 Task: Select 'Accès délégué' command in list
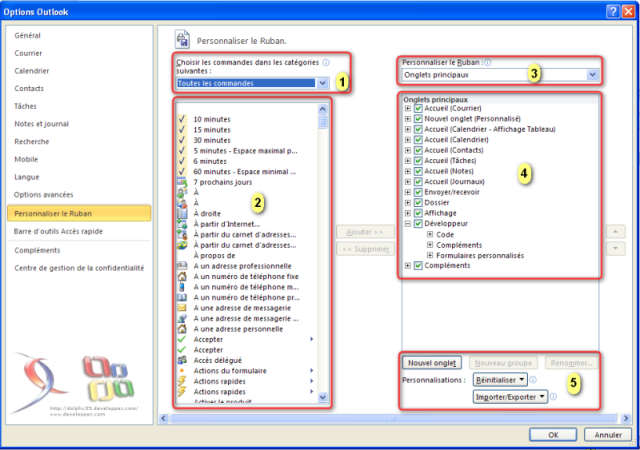tap(216, 360)
